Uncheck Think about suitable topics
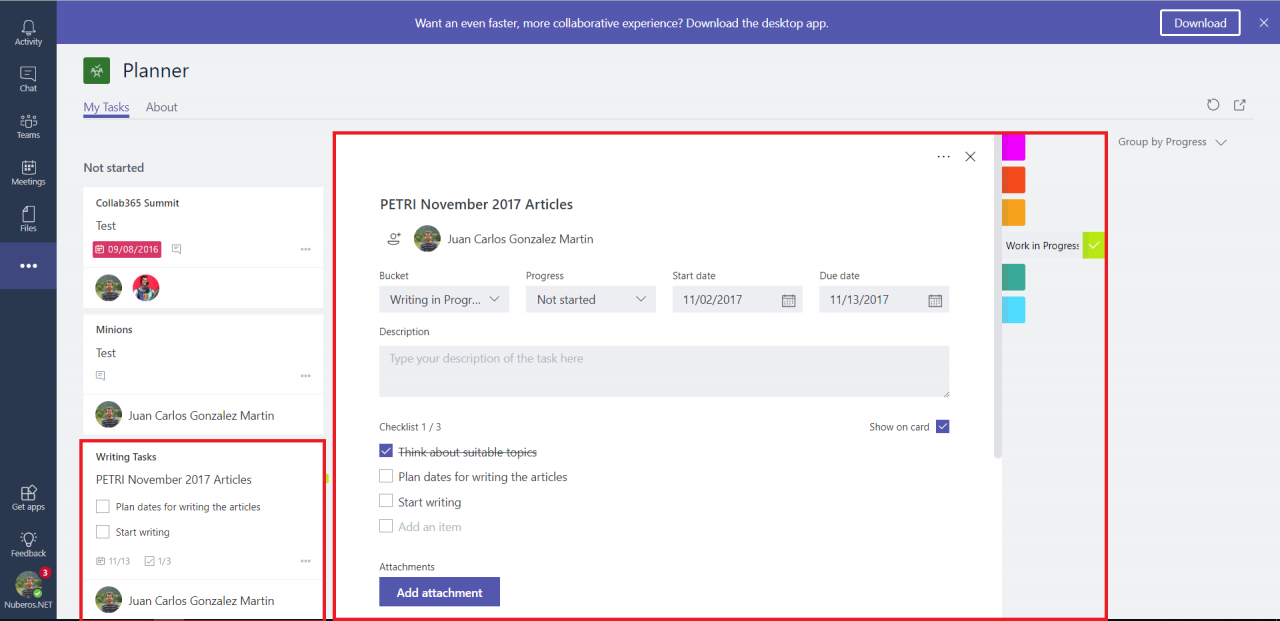 tap(386, 450)
